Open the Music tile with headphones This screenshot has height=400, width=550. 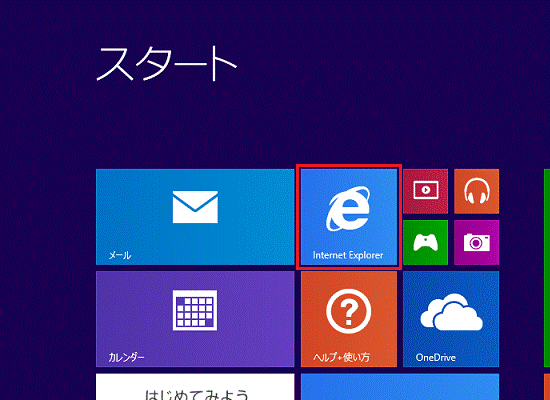[476, 191]
